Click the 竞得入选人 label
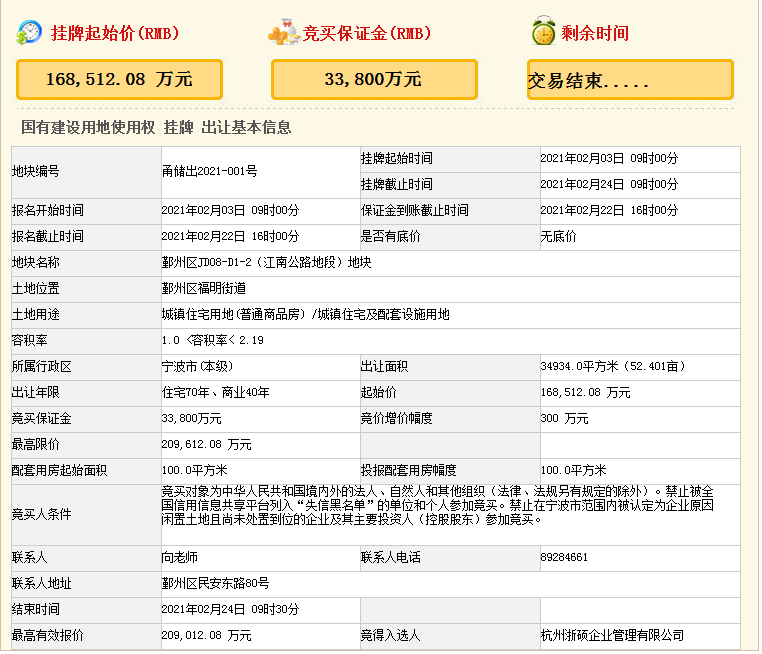The height and width of the screenshot is (654, 762). click(390, 636)
